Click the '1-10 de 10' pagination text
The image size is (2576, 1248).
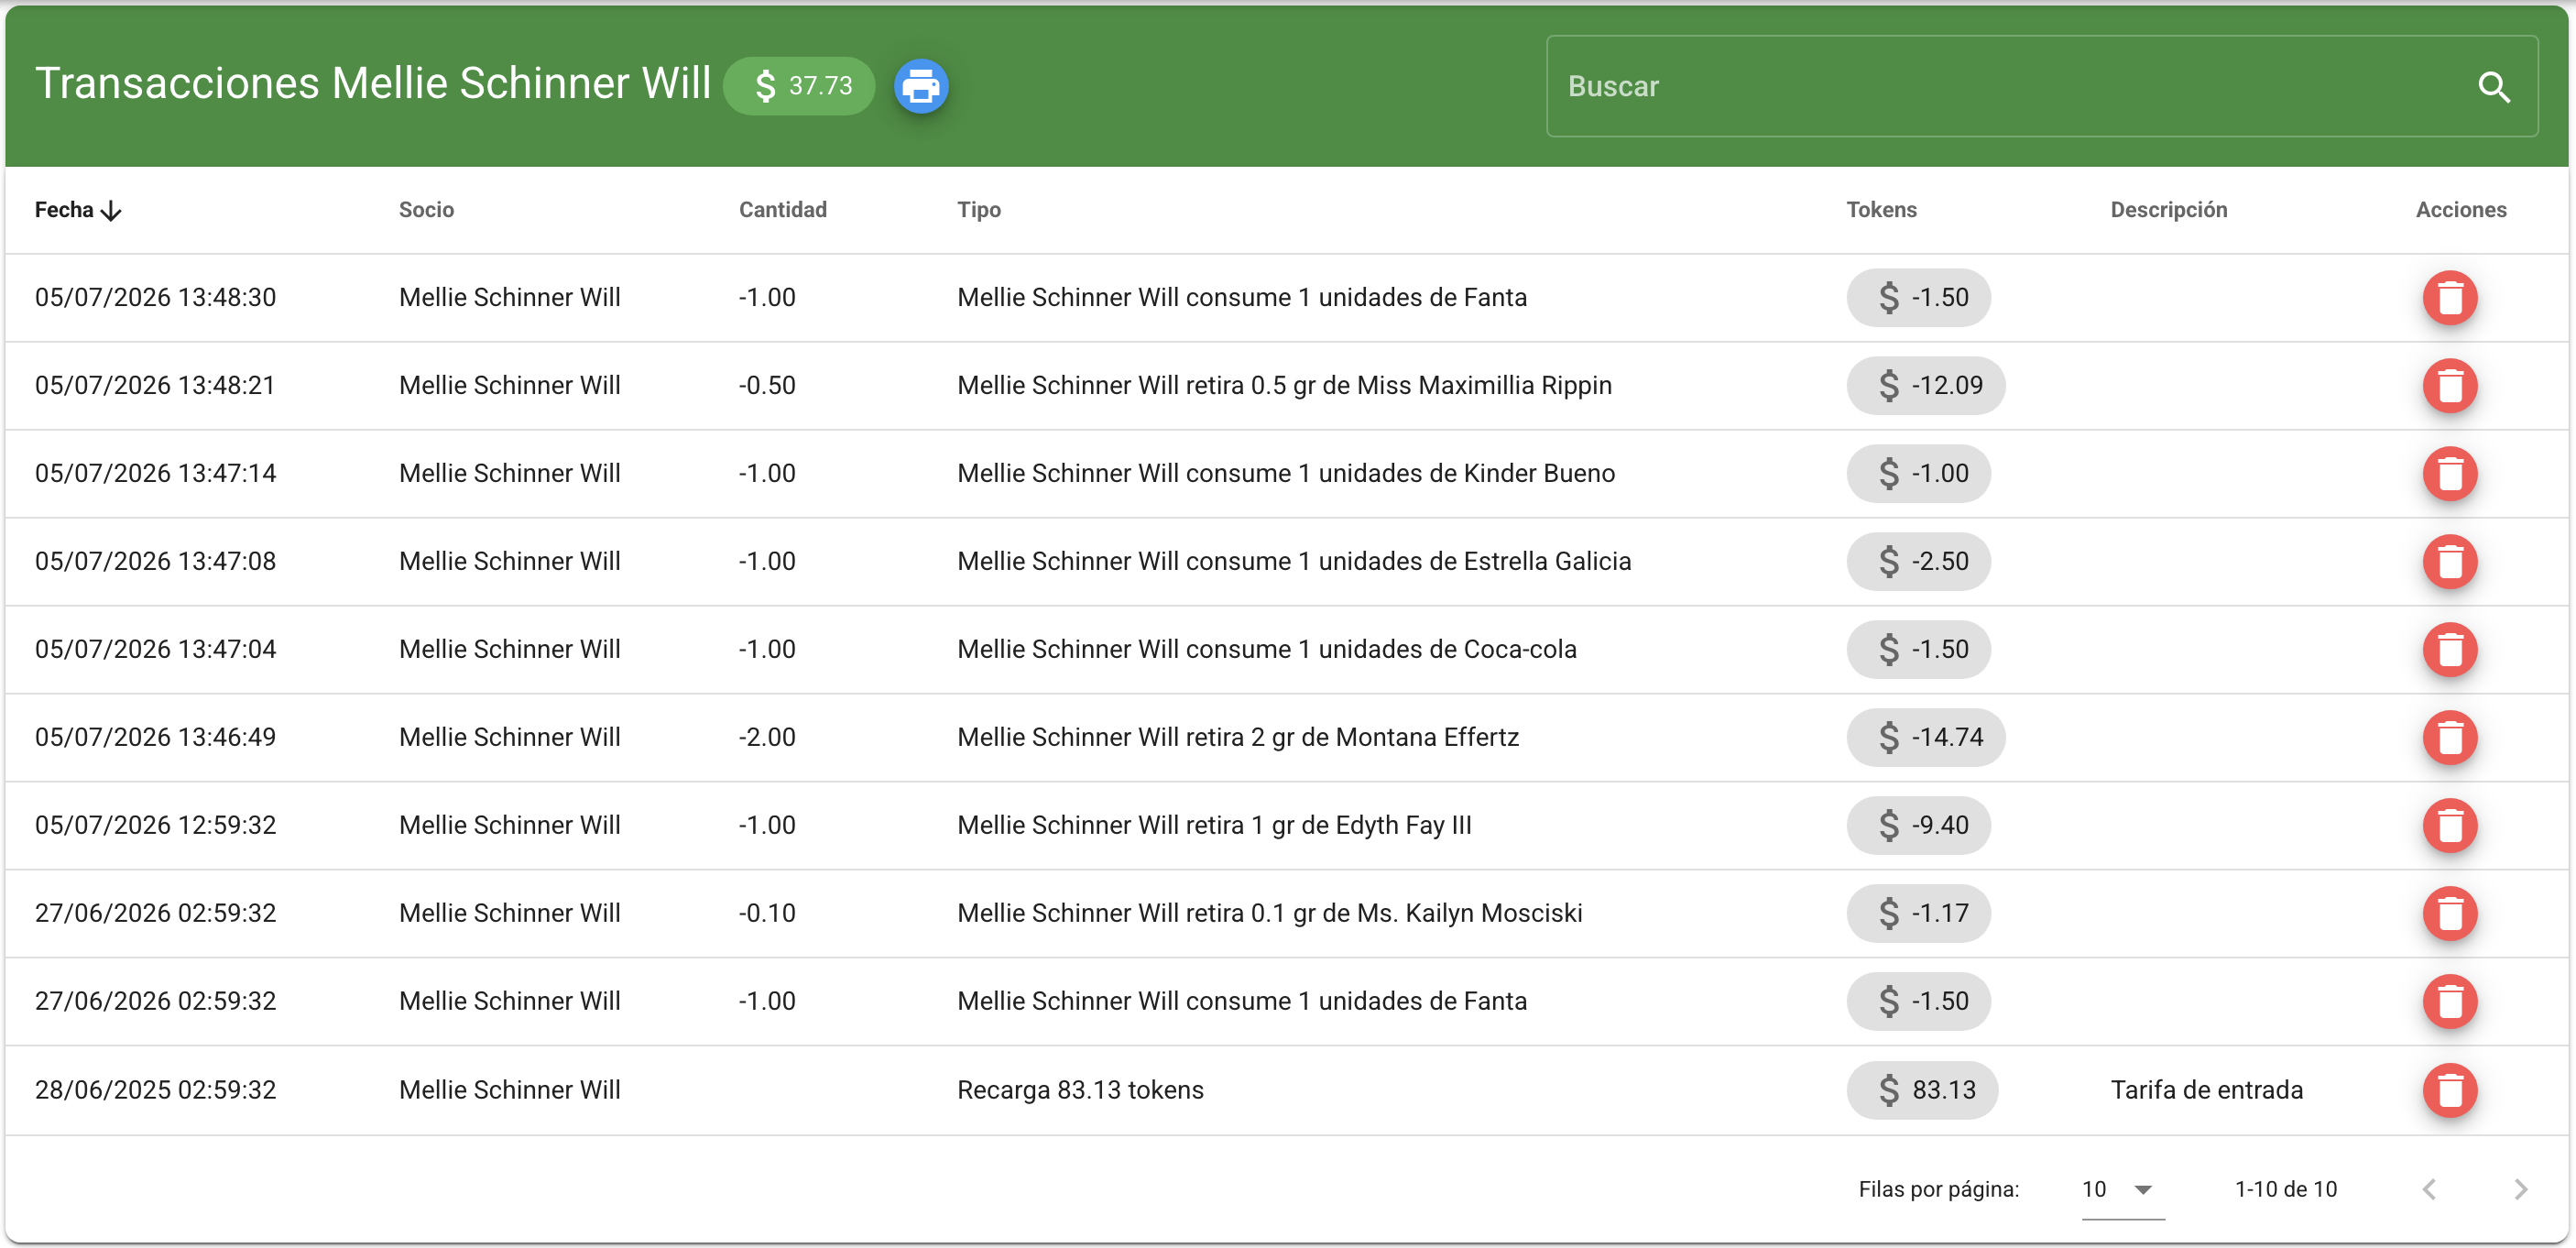[x=2286, y=1189]
